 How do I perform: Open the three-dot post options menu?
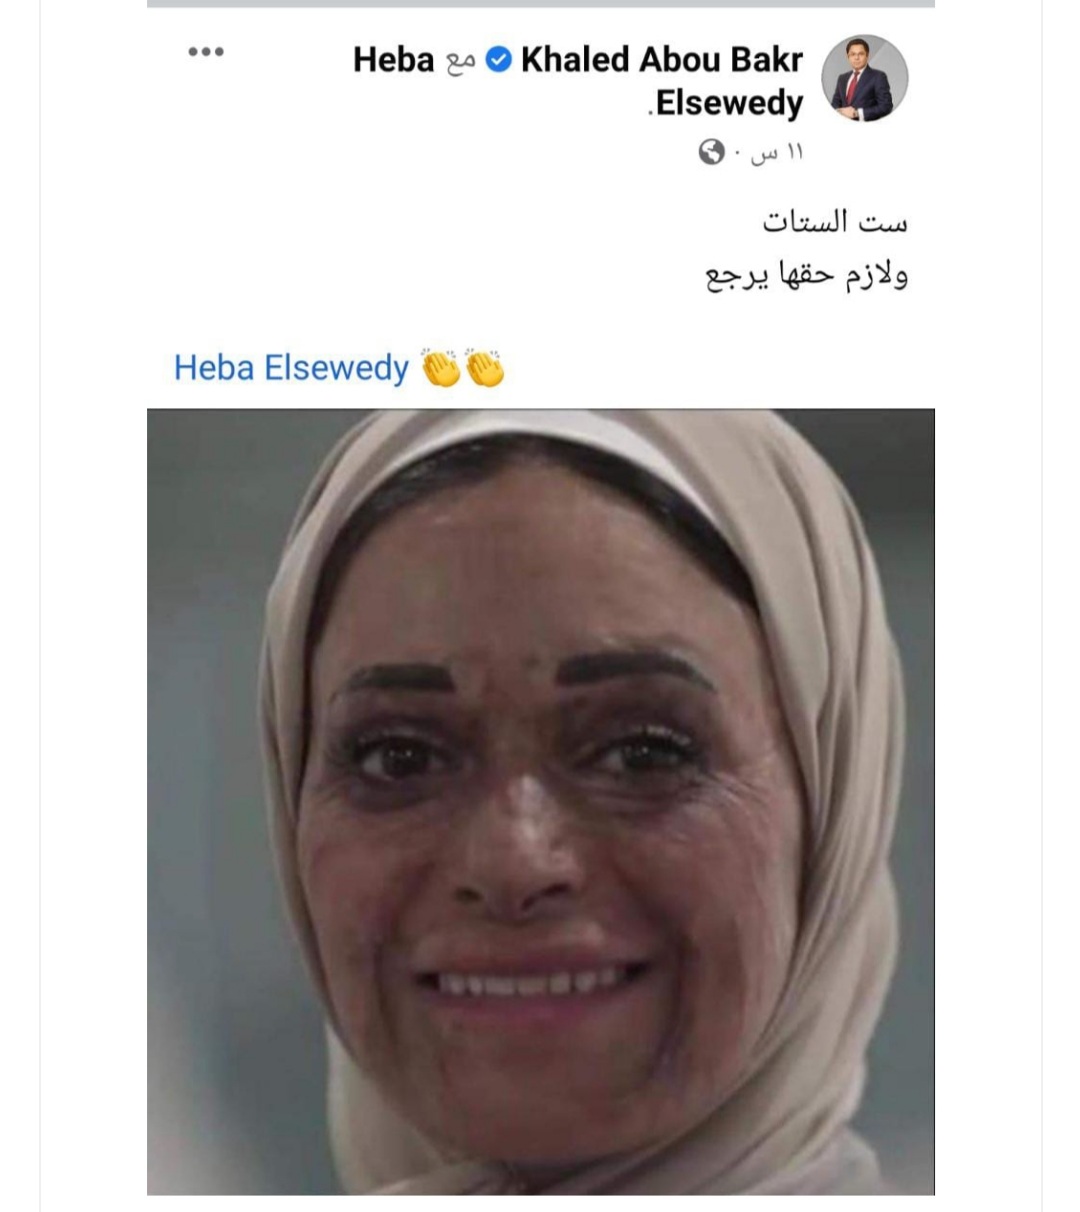(x=206, y=52)
